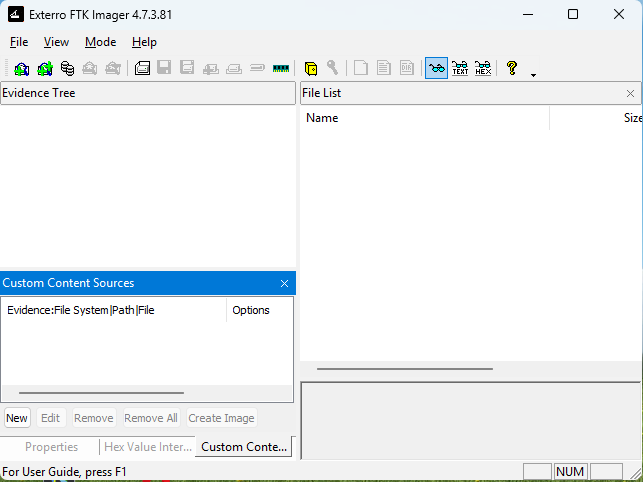Click the File List horizontal scrollbar
Screen dimensions: 643x482
coord(405,369)
